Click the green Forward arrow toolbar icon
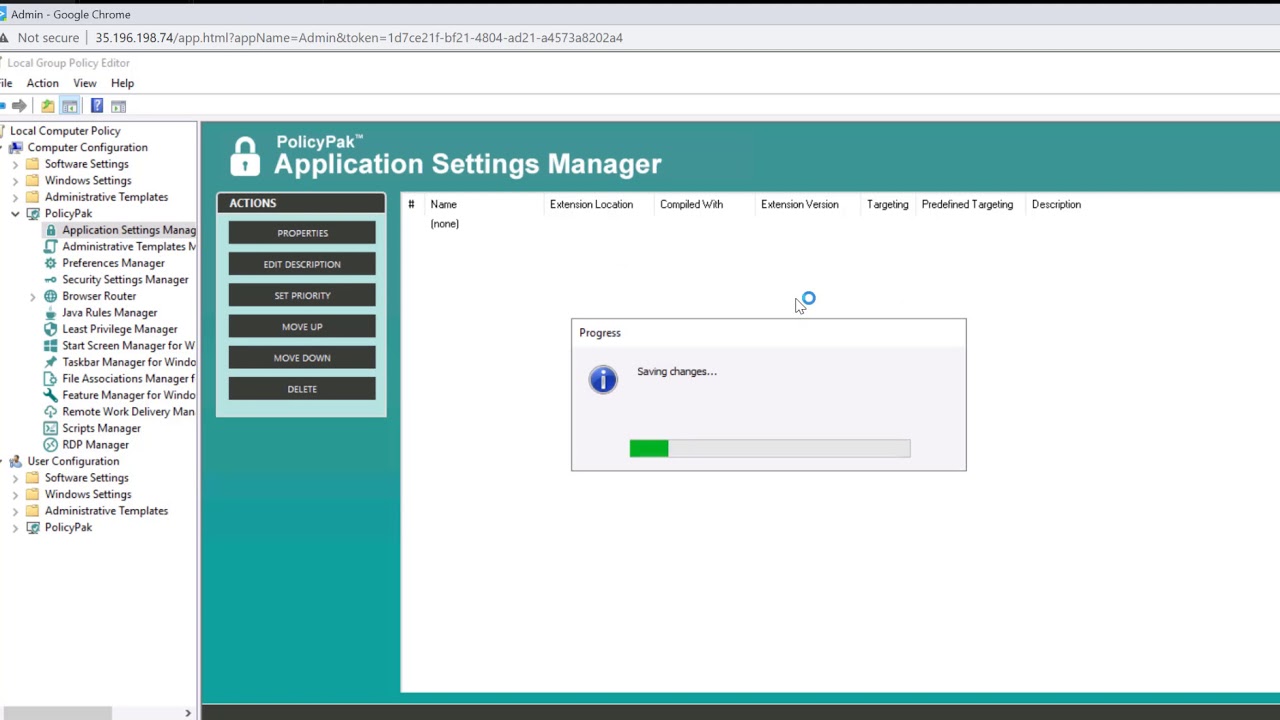The height and width of the screenshot is (720, 1280). coord(19,106)
